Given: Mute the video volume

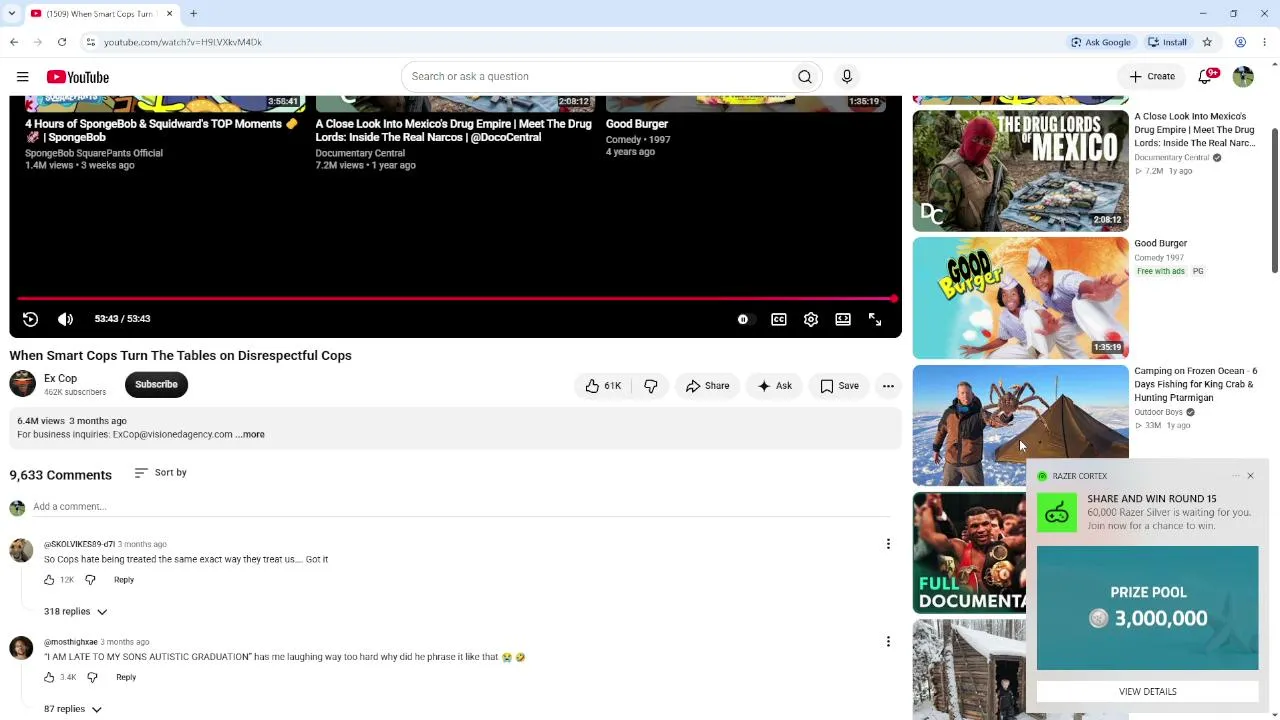Looking at the screenshot, I should coord(66,319).
